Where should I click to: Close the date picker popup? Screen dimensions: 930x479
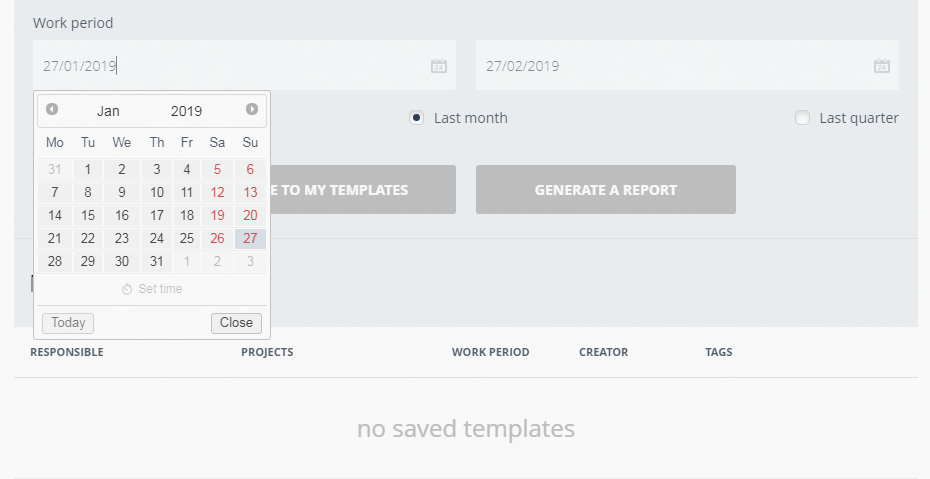point(236,323)
